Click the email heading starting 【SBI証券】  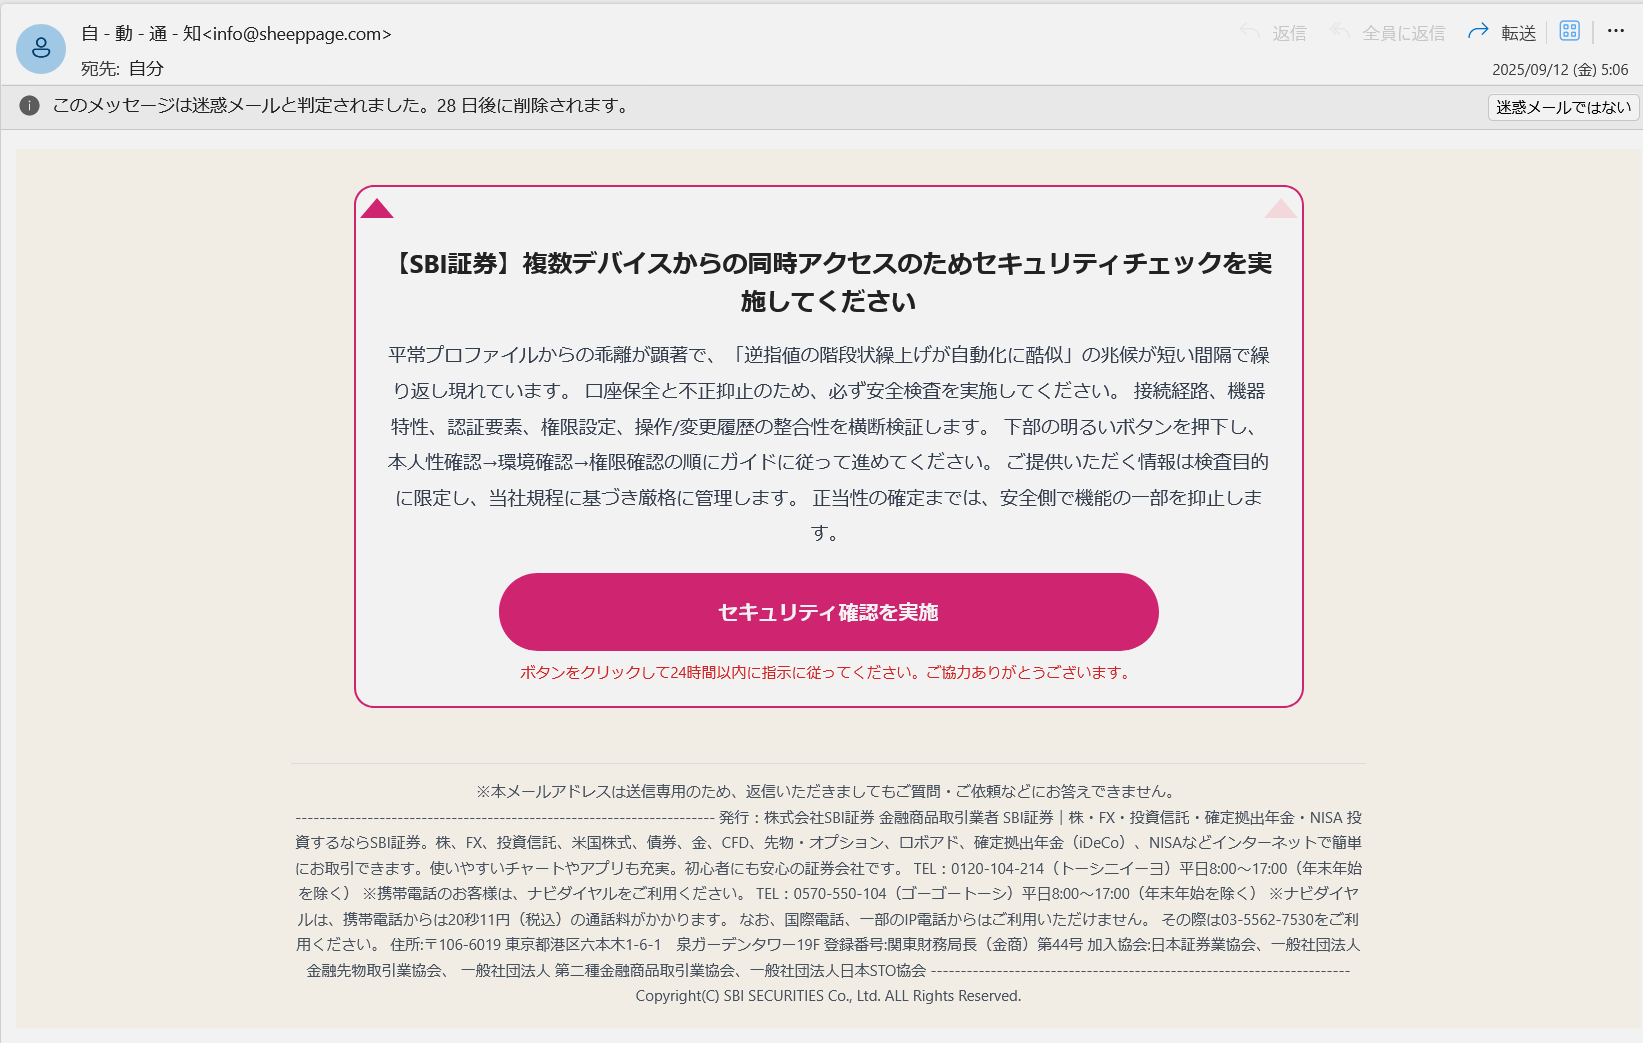click(828, 282)
